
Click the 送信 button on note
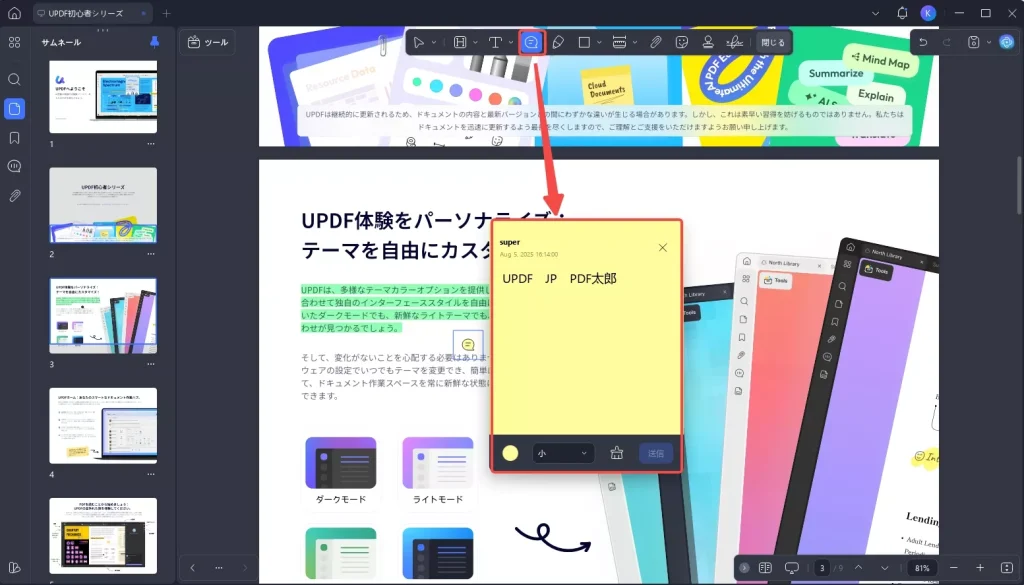655,453
